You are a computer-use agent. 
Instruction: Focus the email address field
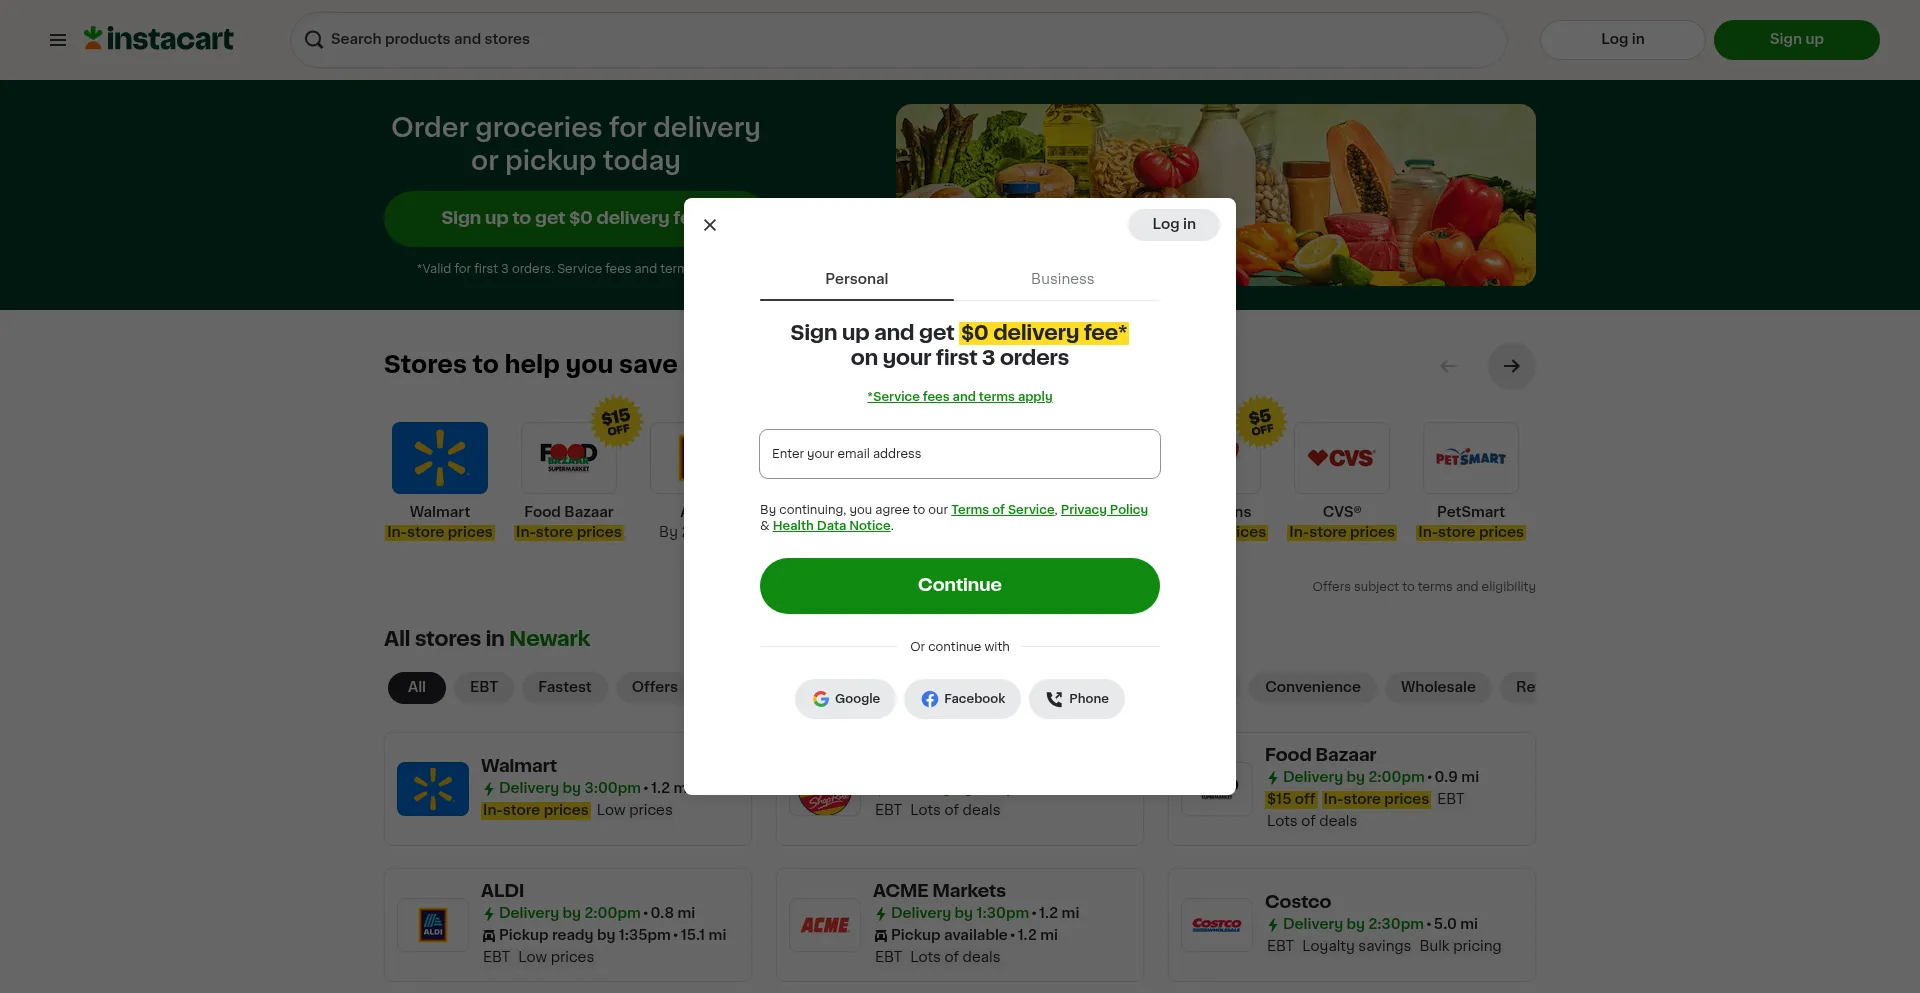click(x=960, y=454)
